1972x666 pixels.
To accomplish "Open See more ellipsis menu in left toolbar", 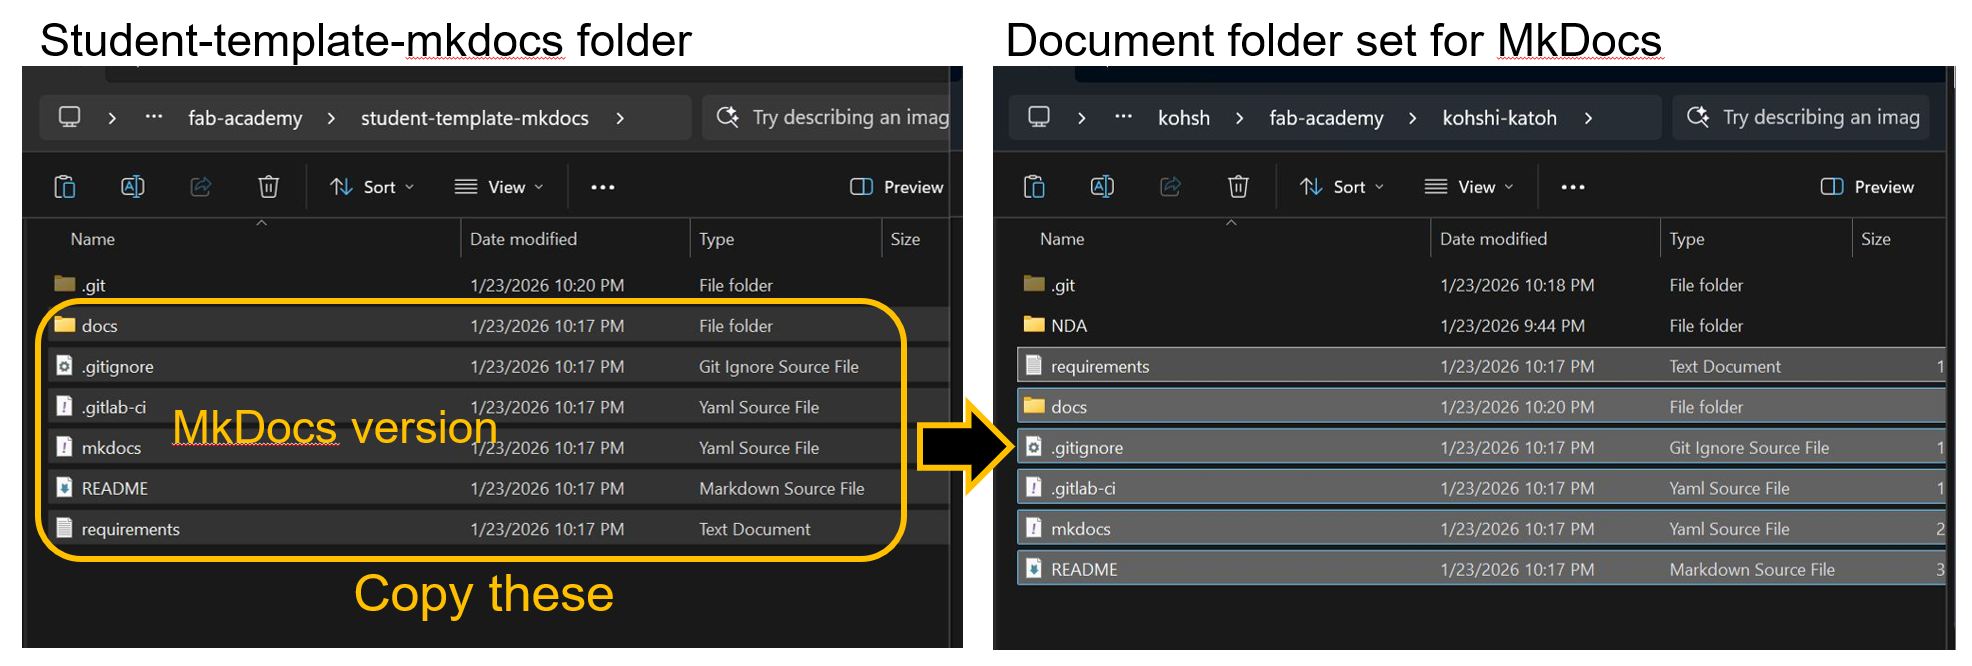I will tap(603, 187).
